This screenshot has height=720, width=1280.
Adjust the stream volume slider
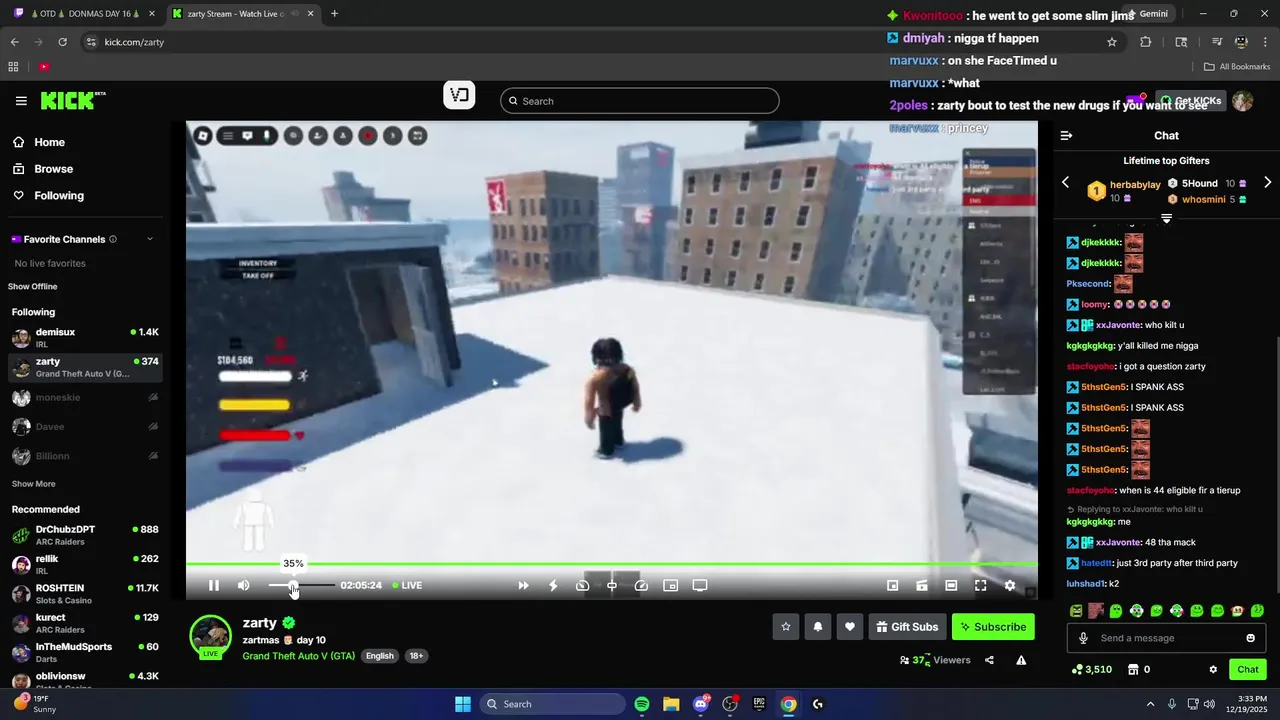coord(301,585)
